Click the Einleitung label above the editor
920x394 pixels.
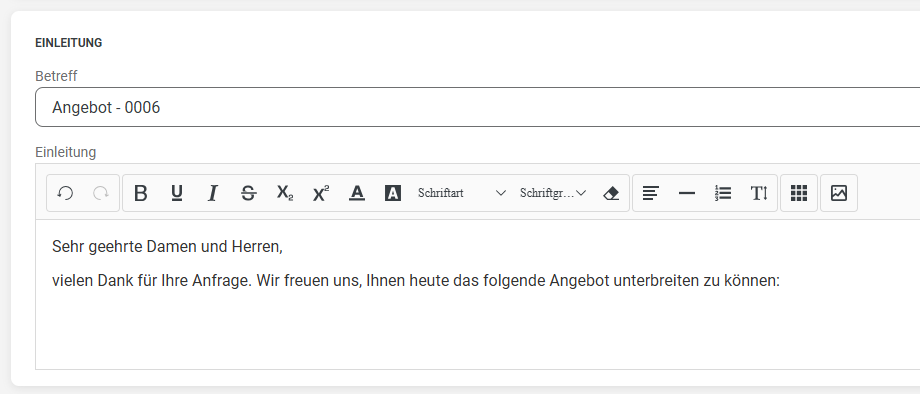coord(66,152)
